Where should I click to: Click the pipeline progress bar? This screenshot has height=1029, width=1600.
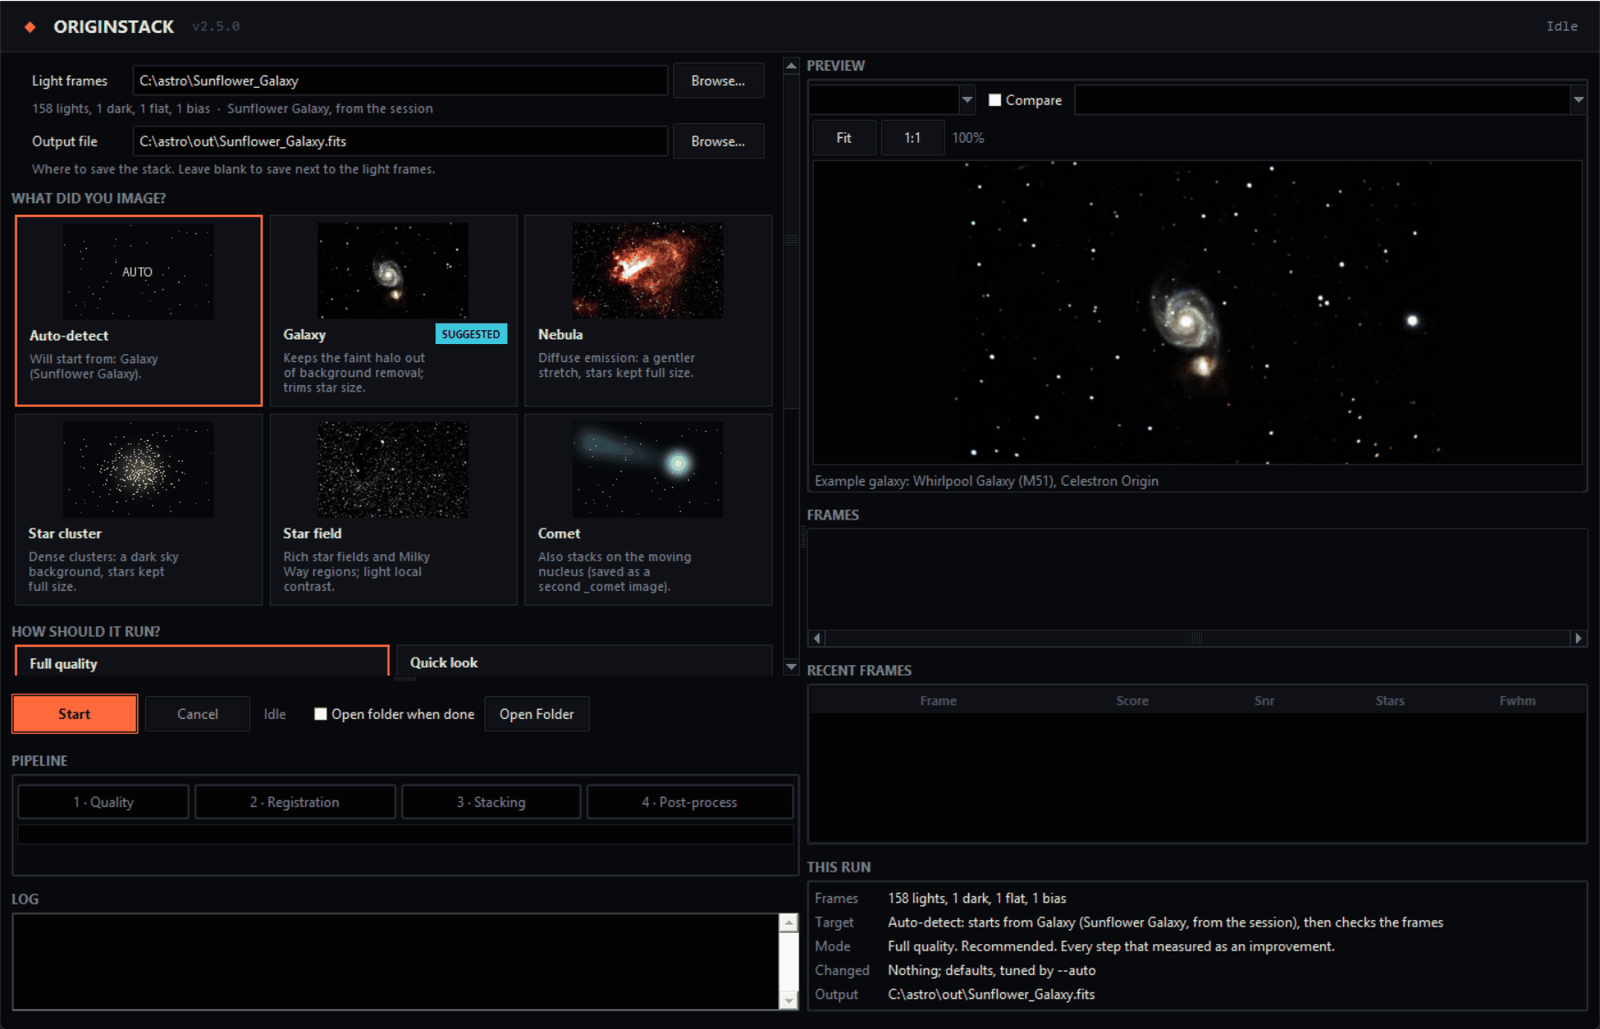click(x=405, y=834)
